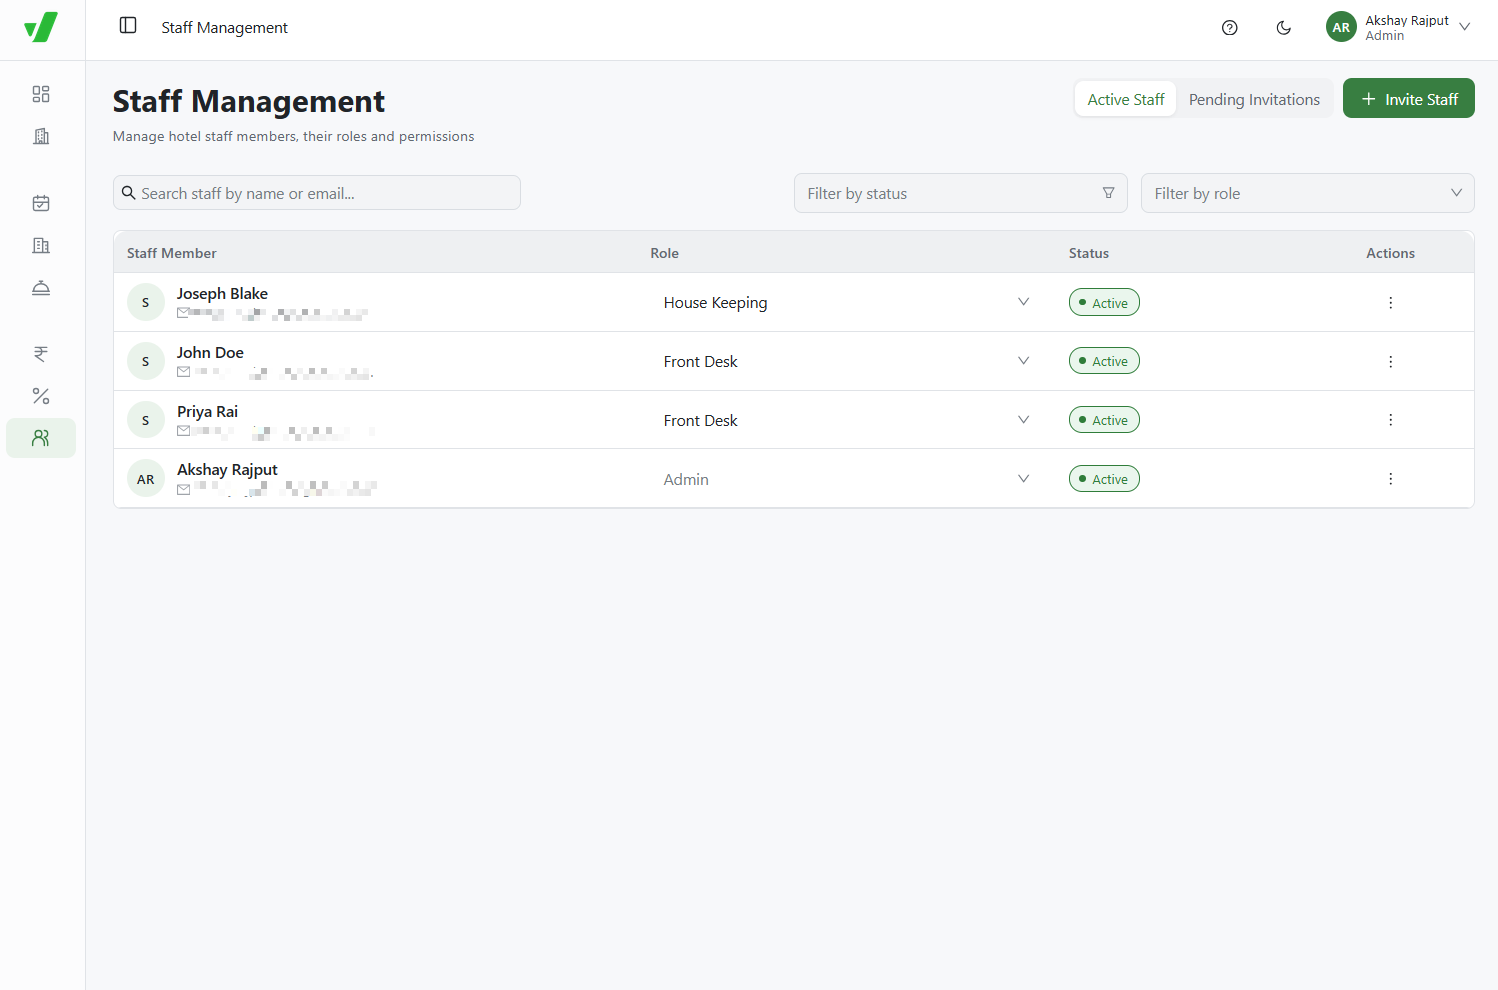Click the green checkmark app logo
Screen dimensions: 1498x990
coord(41,27)
